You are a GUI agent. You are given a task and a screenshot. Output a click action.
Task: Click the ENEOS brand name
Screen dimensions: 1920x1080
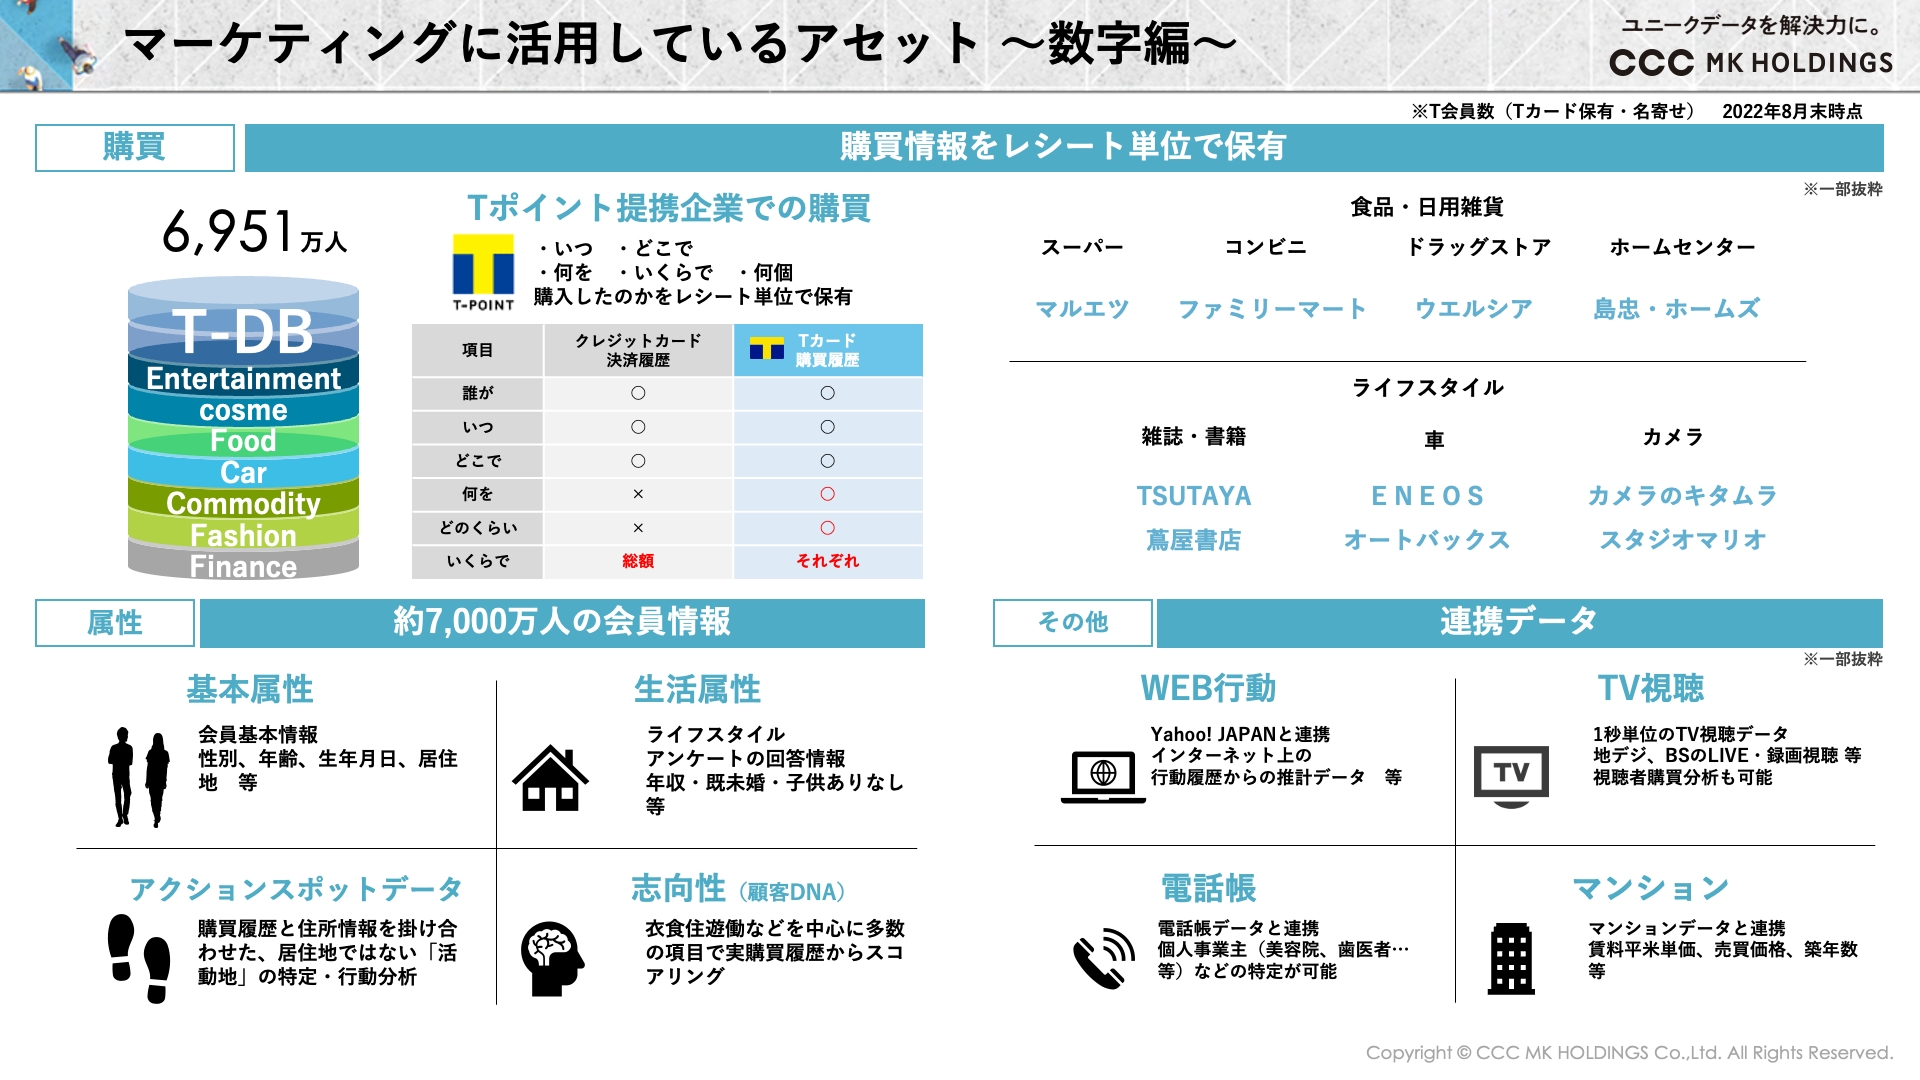tap(1427, 496)
